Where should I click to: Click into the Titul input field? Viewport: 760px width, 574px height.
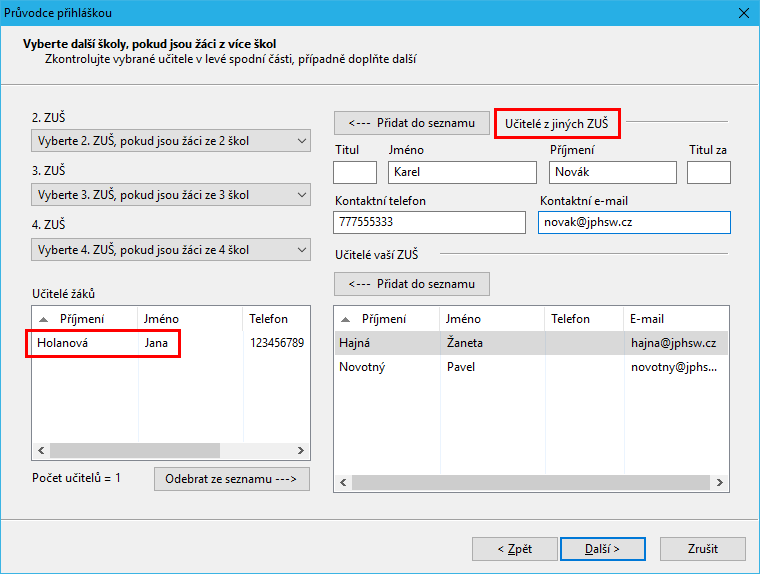click(x=354, y=172)
